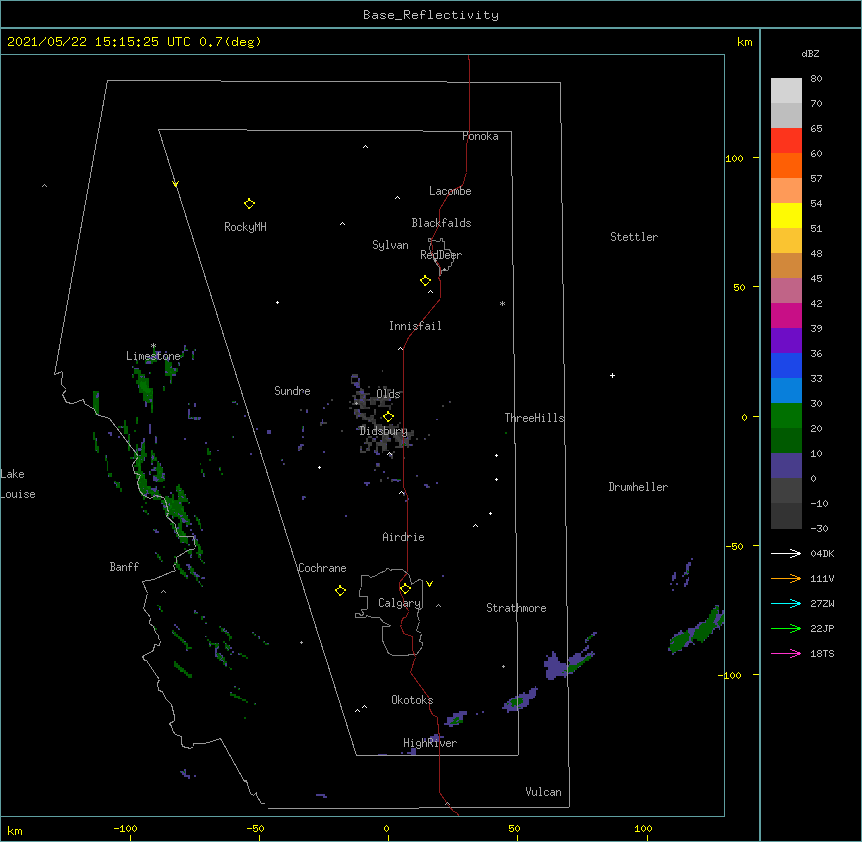
Task: Click the Drumheller town label
Action: click(638, 487)
